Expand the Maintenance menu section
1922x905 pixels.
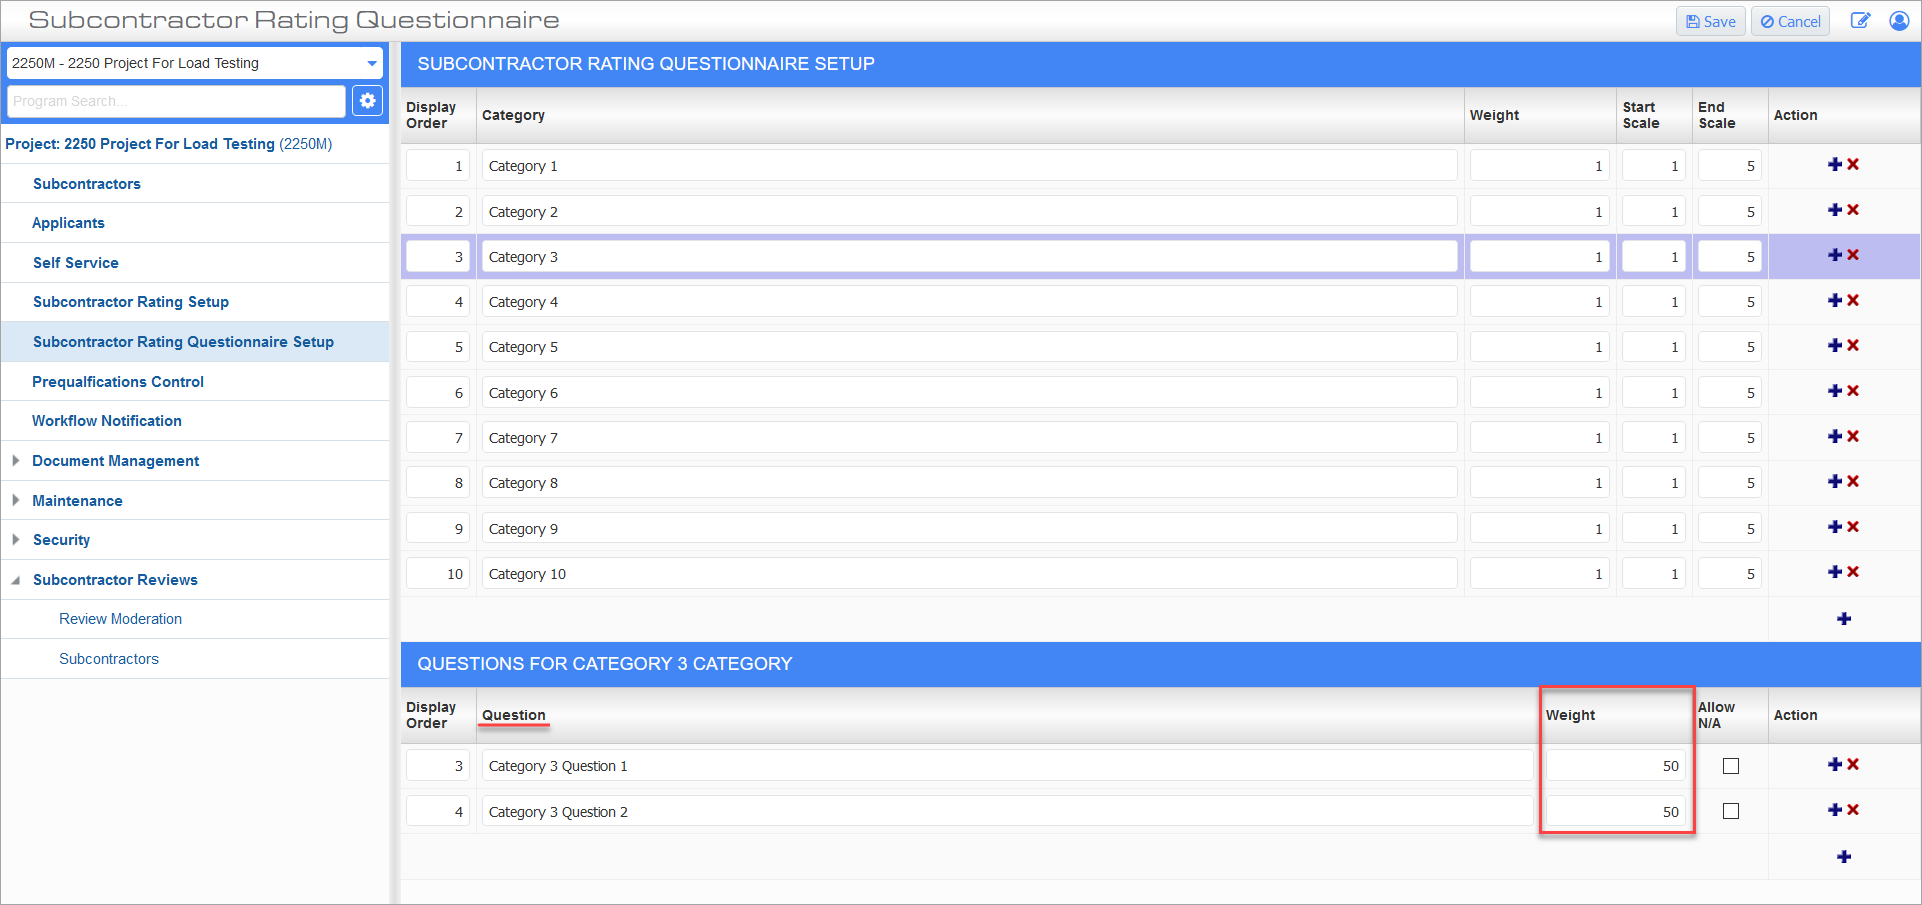click(16, 500)
